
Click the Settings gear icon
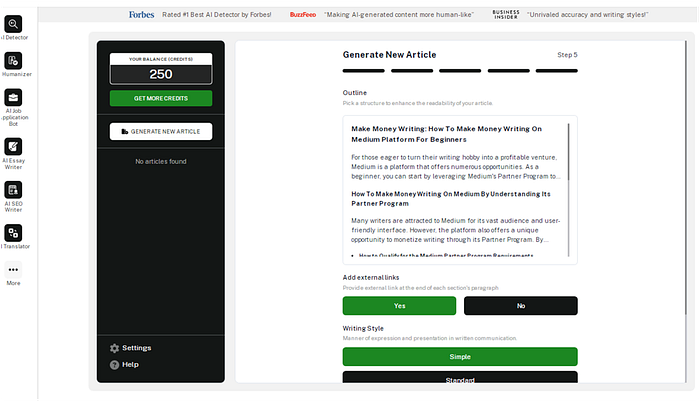tap(114, 348)
